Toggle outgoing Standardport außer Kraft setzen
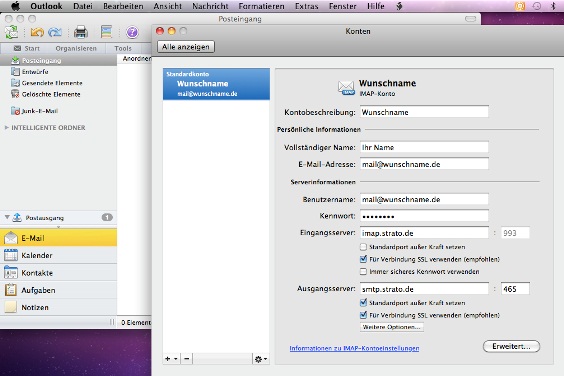 (363, 303)
